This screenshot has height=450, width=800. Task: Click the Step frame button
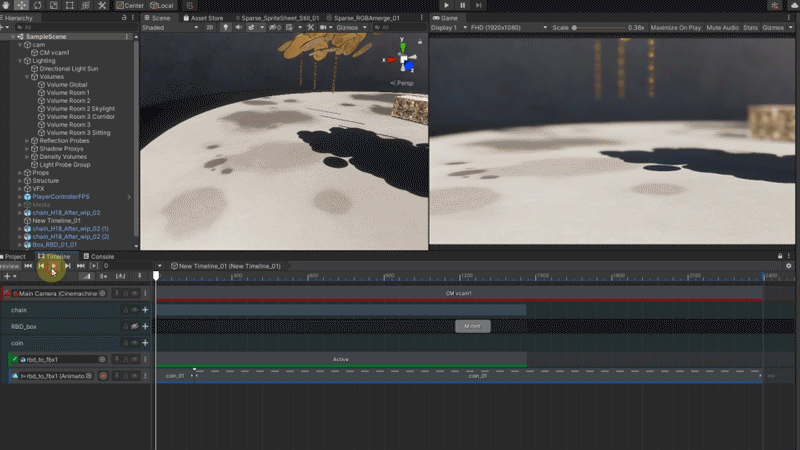[x=480, y=5]
